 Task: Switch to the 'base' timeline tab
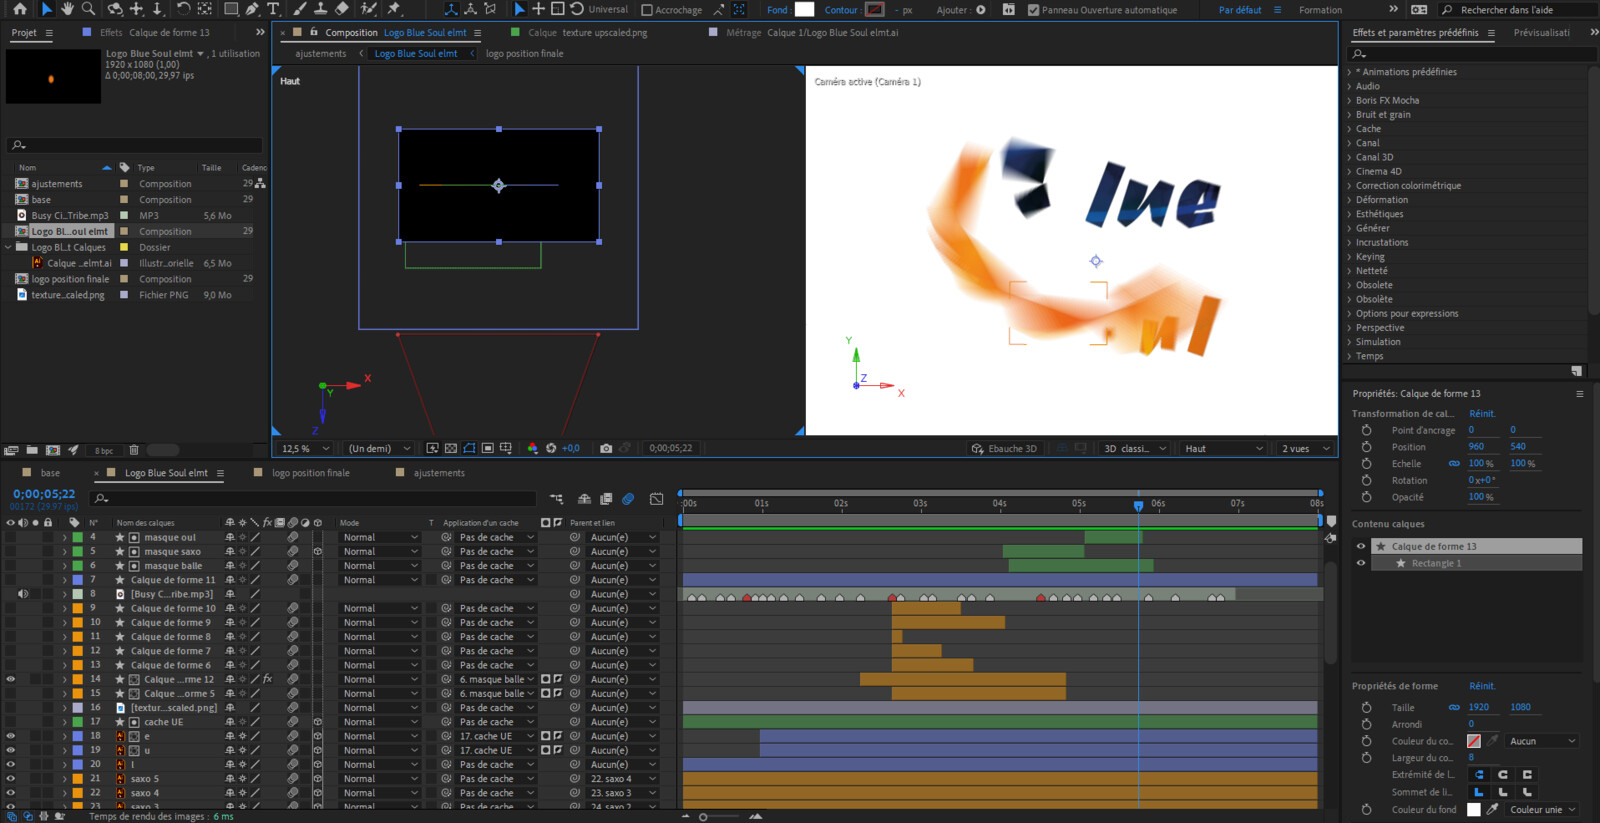50,473
